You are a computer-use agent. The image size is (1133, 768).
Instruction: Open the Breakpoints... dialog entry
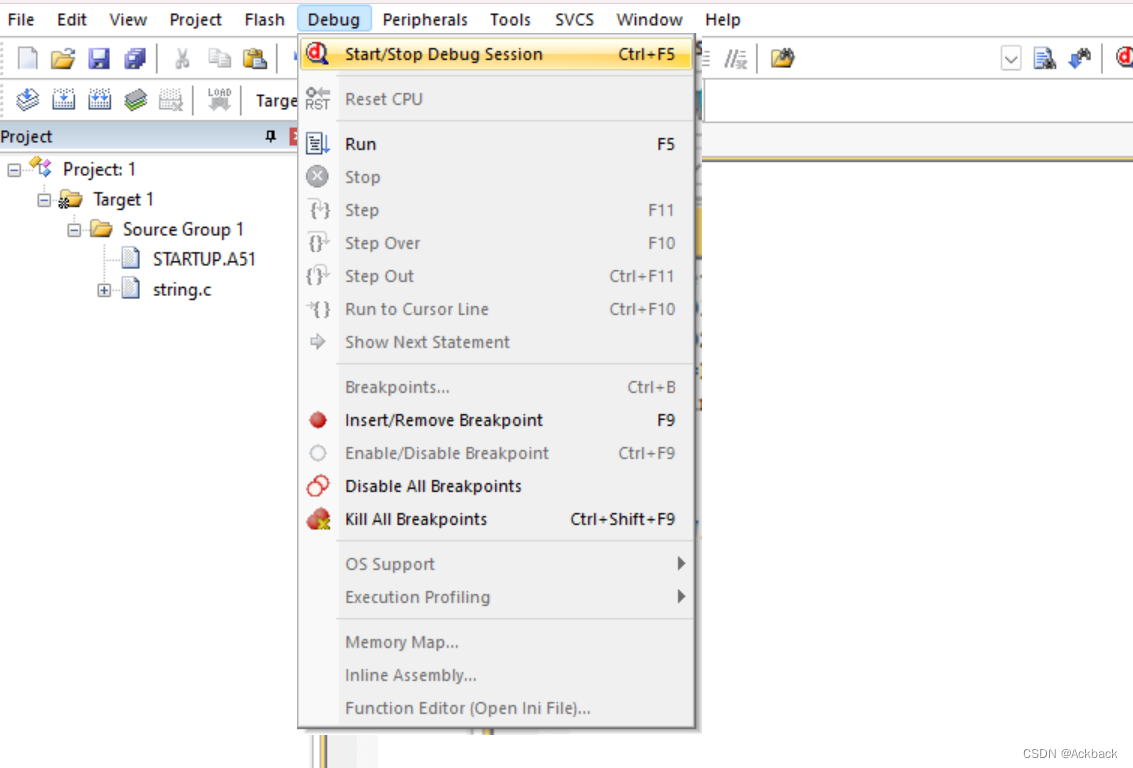[x=496, y=387]
